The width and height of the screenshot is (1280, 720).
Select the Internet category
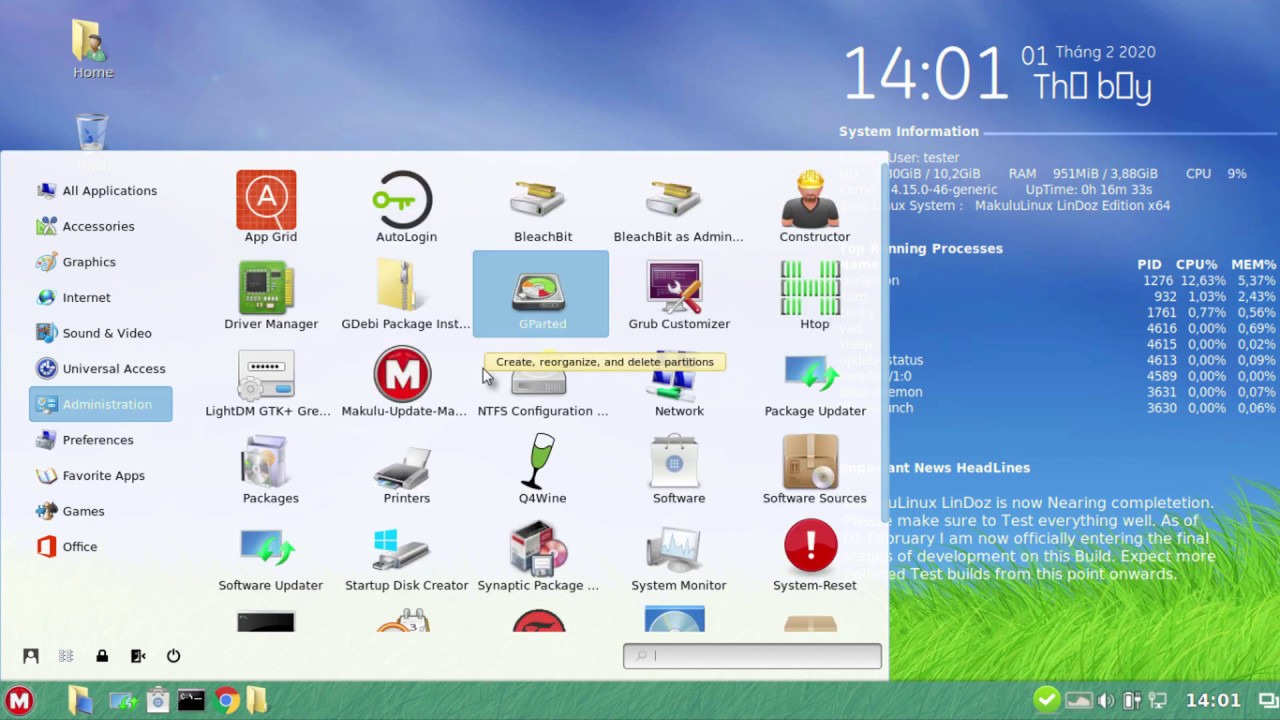(100, 297)
